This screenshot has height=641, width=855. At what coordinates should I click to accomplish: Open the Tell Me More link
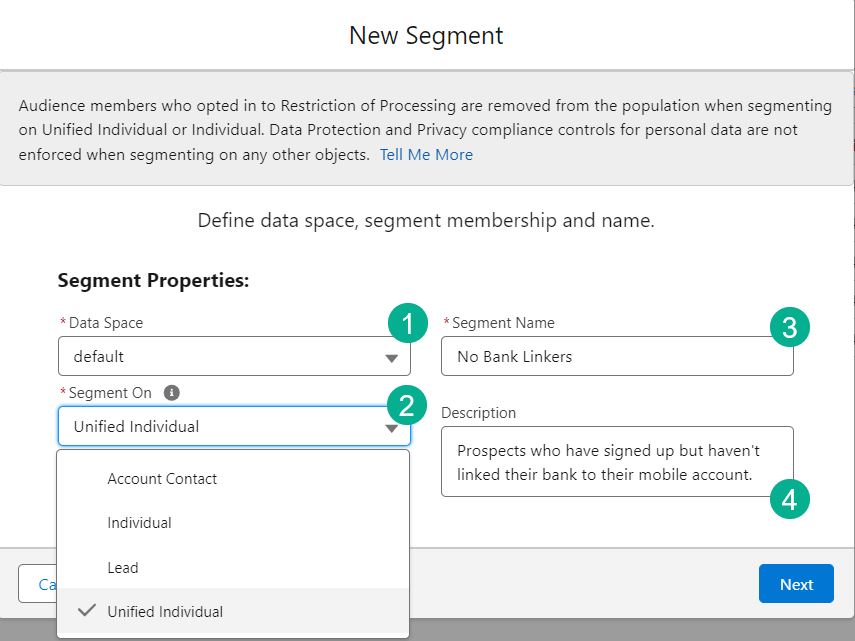(426, 155)
